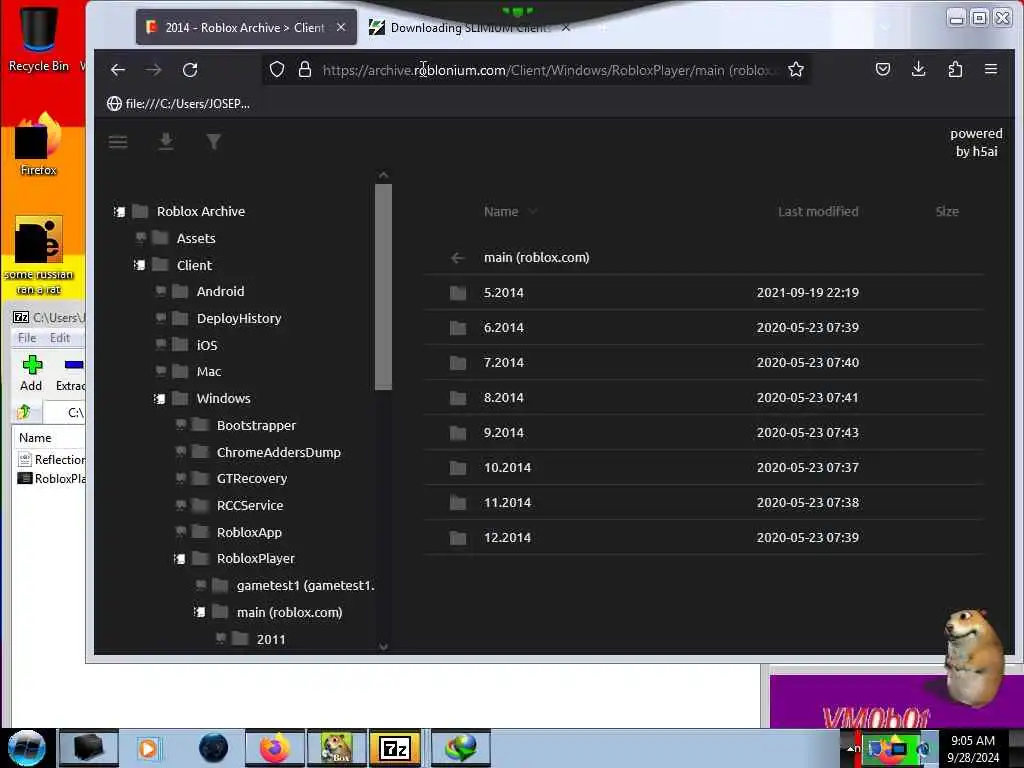Bookmark this page with the star icon
The height and width of the screenshot is (768, 1024).
pyautogui.click(x=795, y=69)
